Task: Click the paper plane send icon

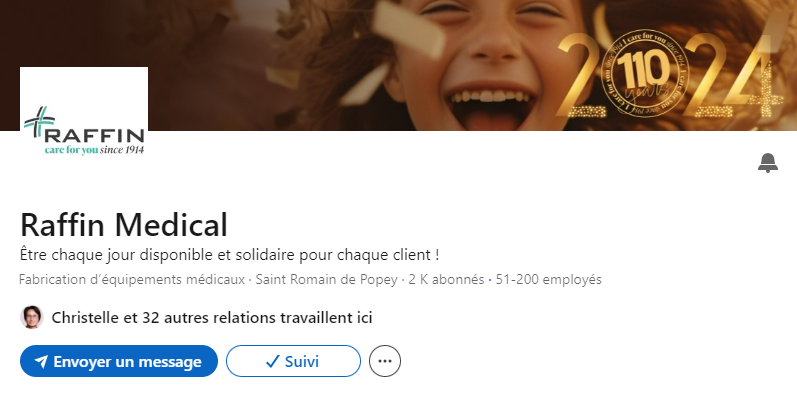Action: 41,361
